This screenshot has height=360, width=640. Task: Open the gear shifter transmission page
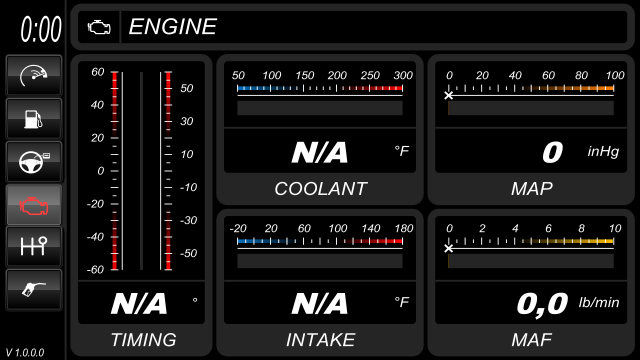point(34,247)
